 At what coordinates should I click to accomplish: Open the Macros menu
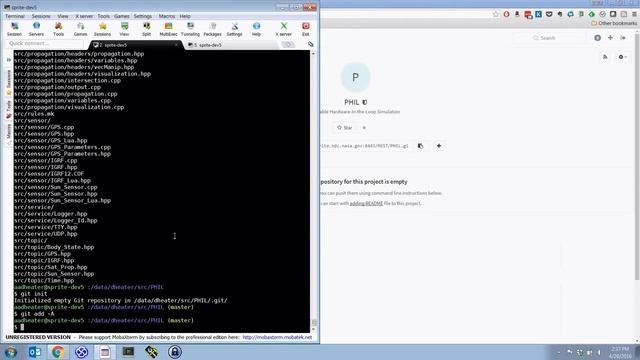(167, 16)
